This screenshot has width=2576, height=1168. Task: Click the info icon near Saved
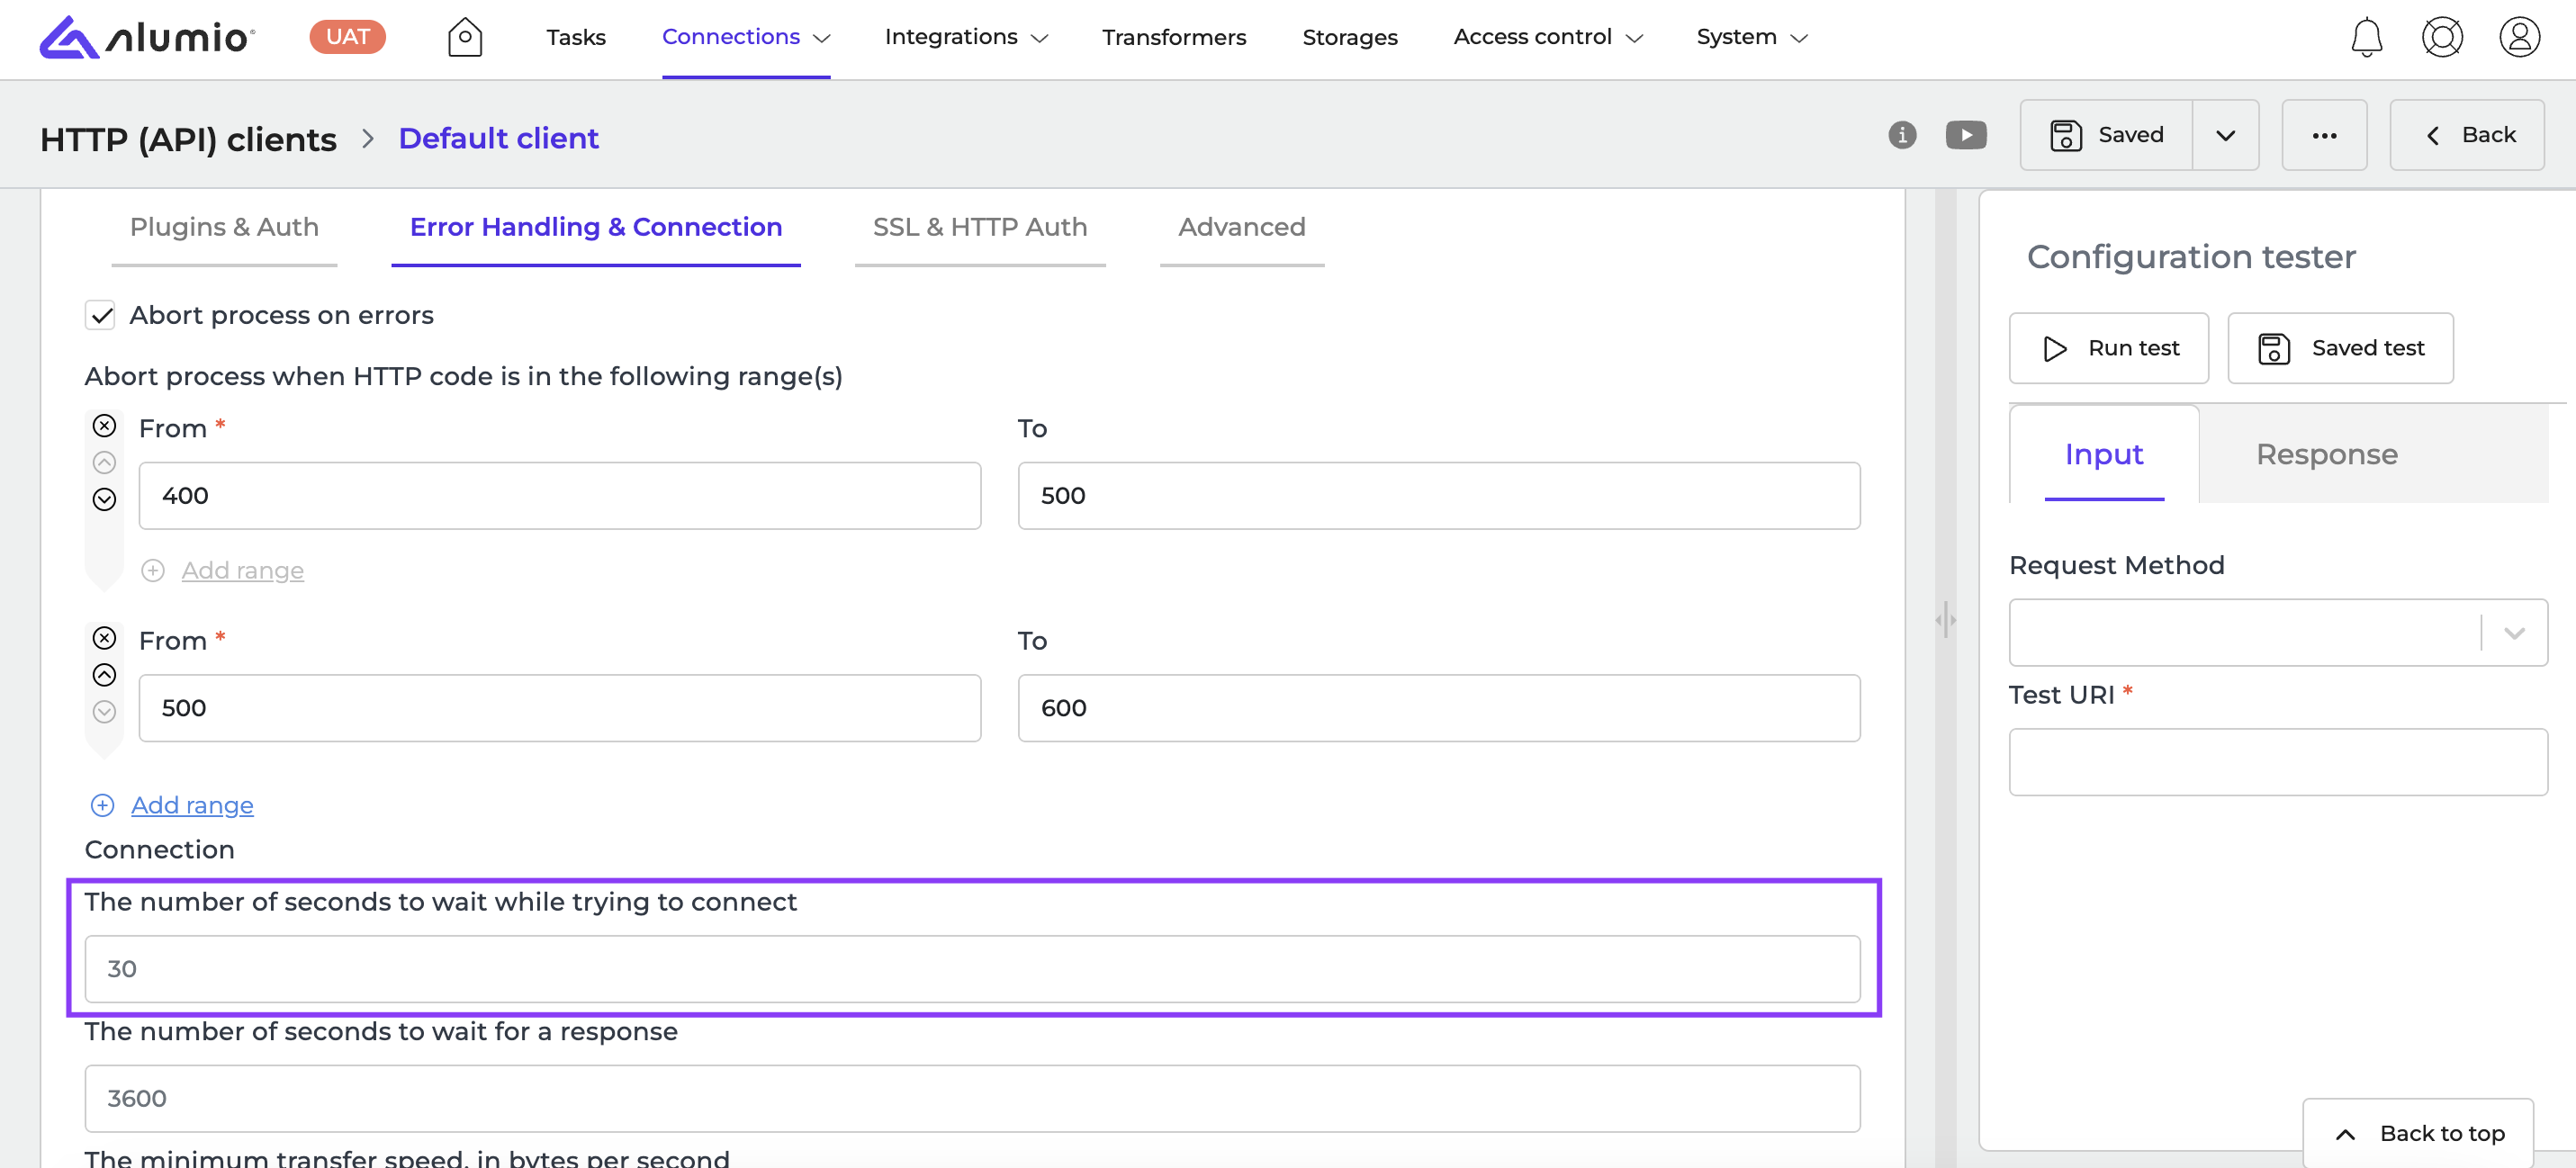coord(1902,135)
